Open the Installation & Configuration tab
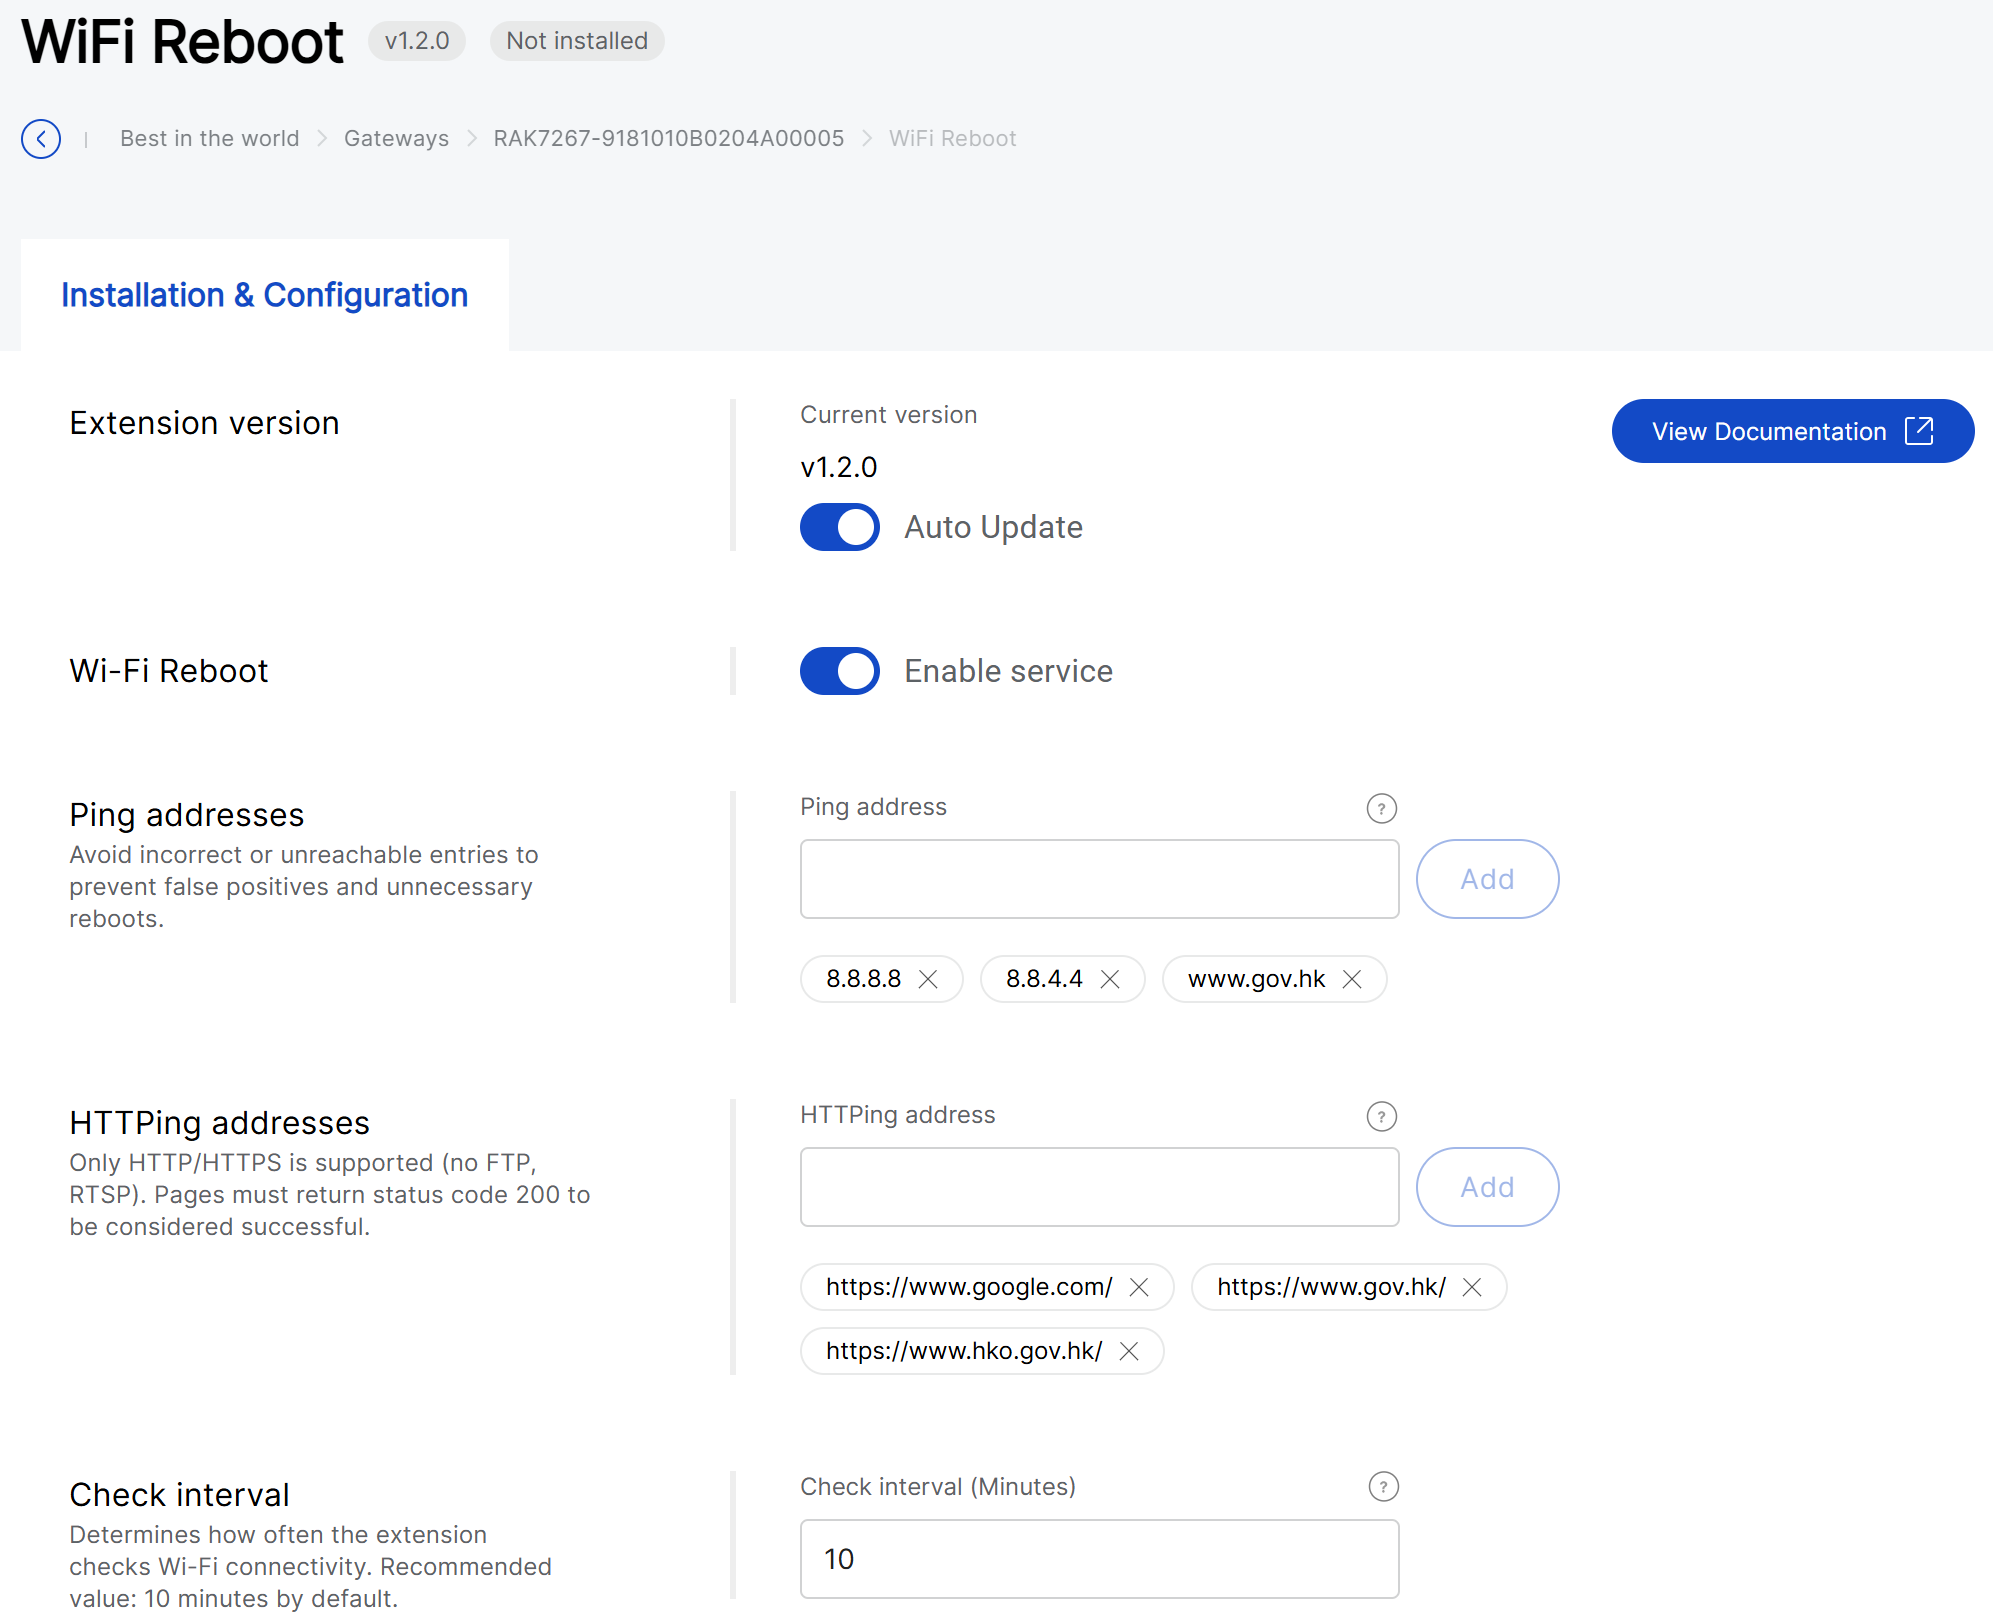Image resolution: width=1993 pixels, height=1618 pixels. pos(265,295)
